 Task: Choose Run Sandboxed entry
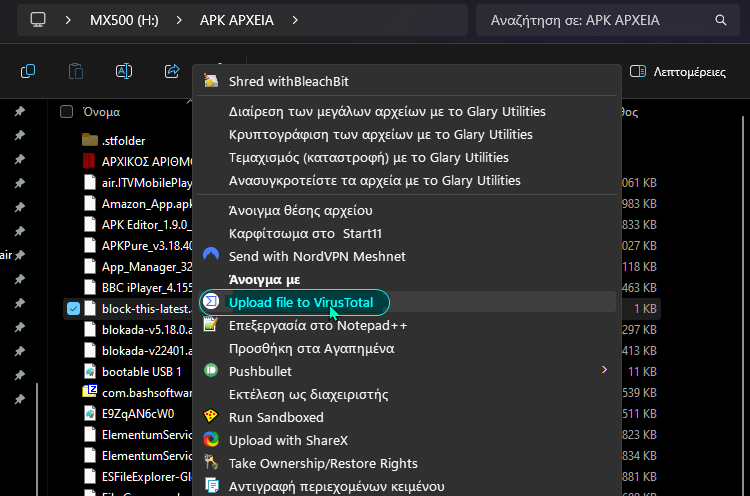(407, 417)
